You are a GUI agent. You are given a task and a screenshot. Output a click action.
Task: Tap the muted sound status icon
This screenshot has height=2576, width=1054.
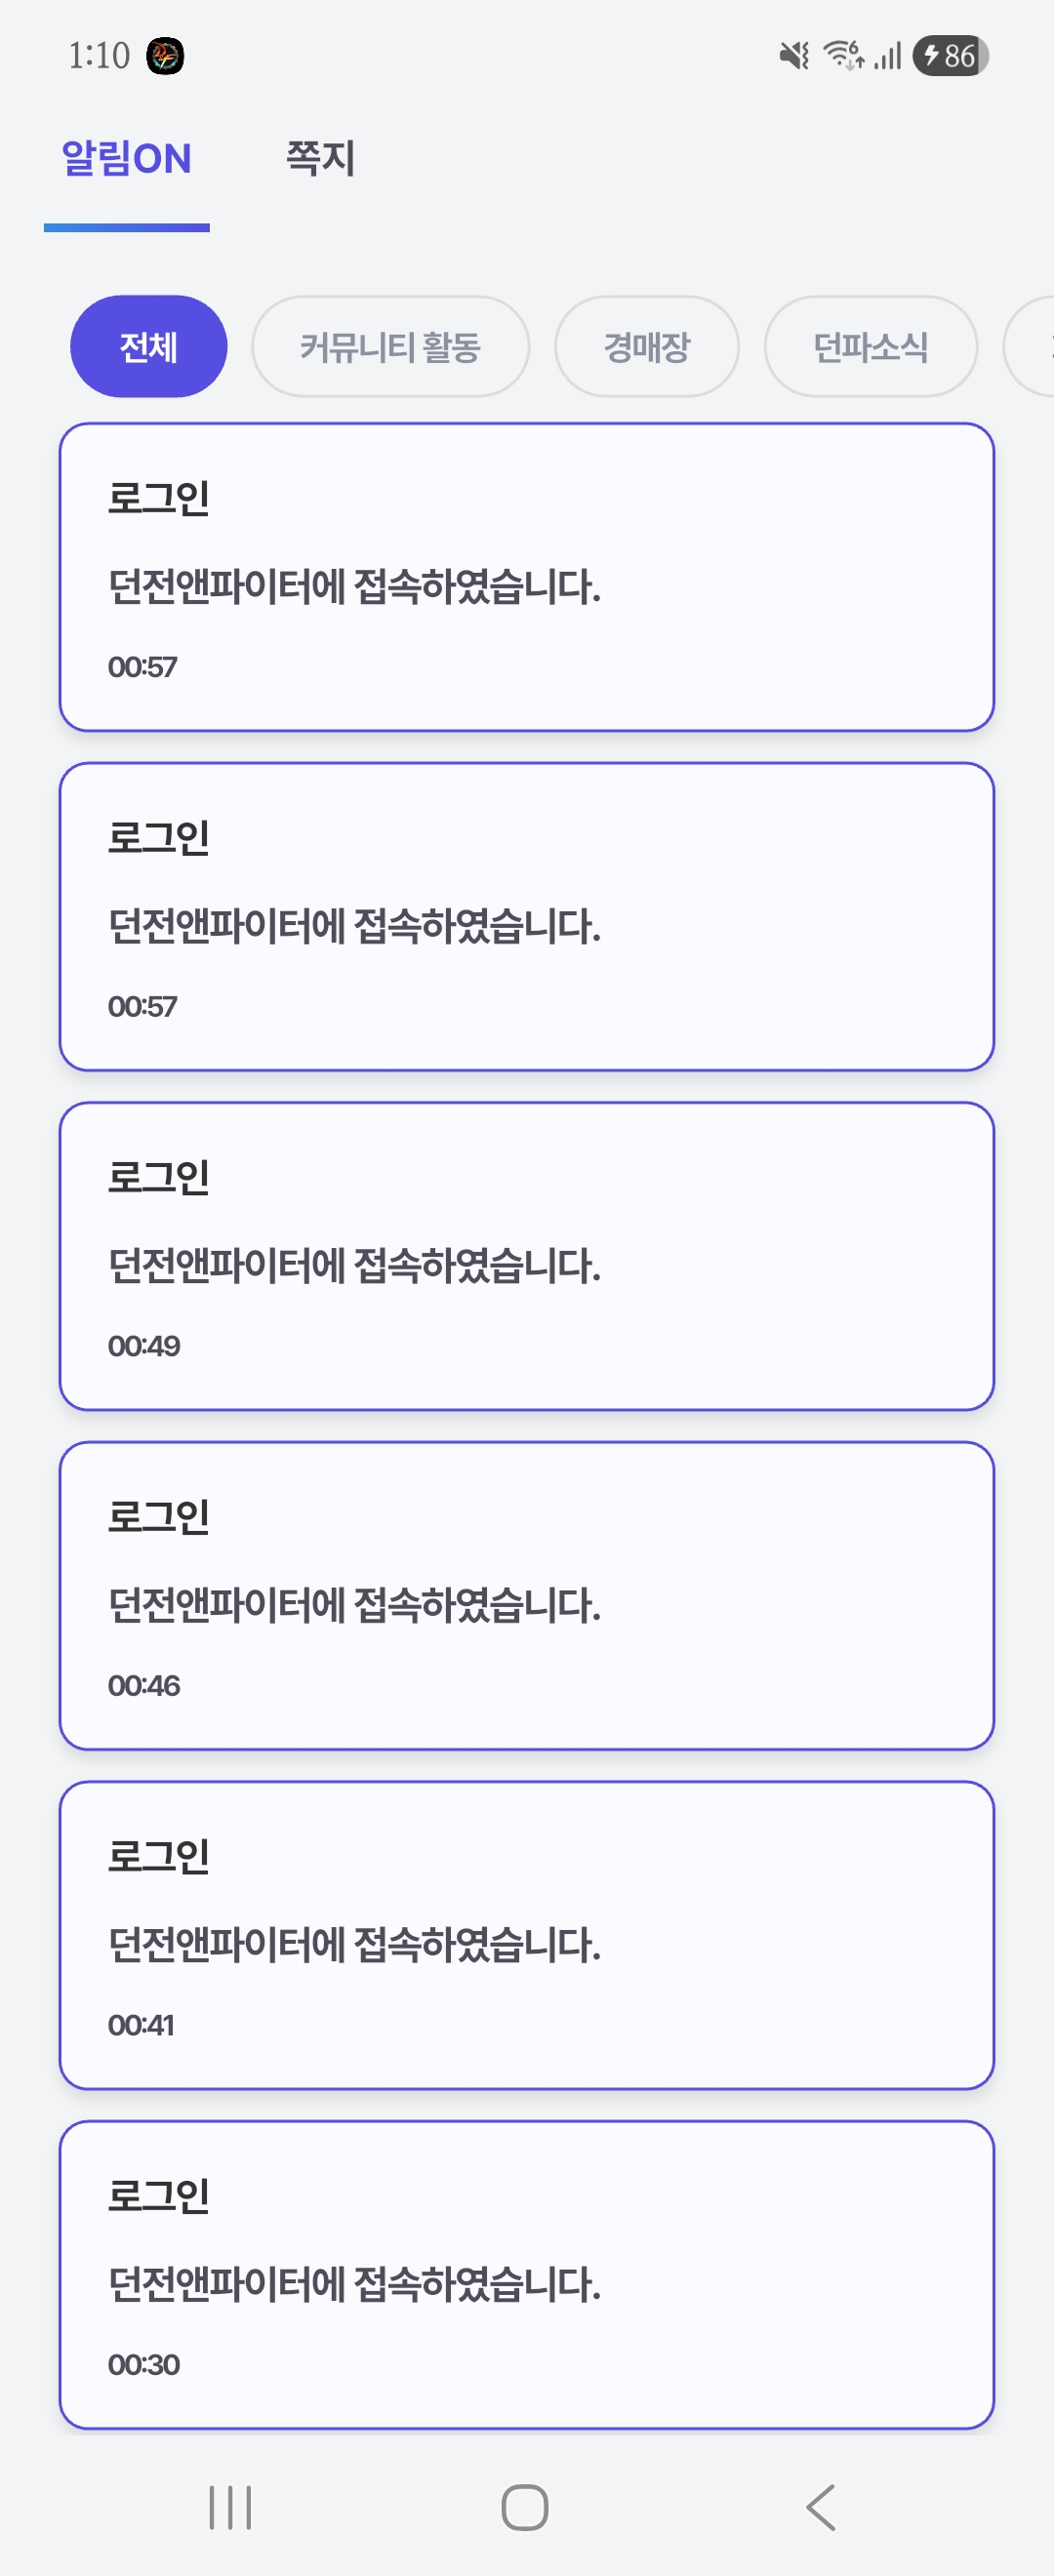click(794, 56)
